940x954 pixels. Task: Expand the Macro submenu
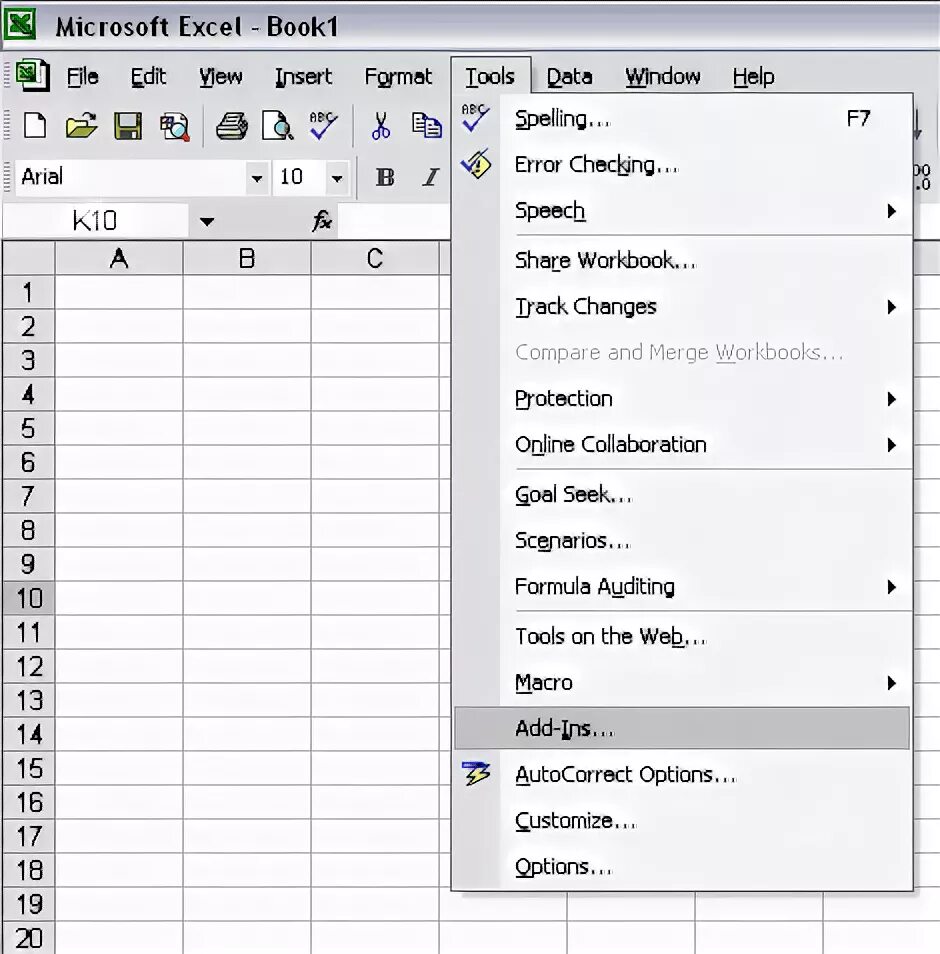click(682, 683)
